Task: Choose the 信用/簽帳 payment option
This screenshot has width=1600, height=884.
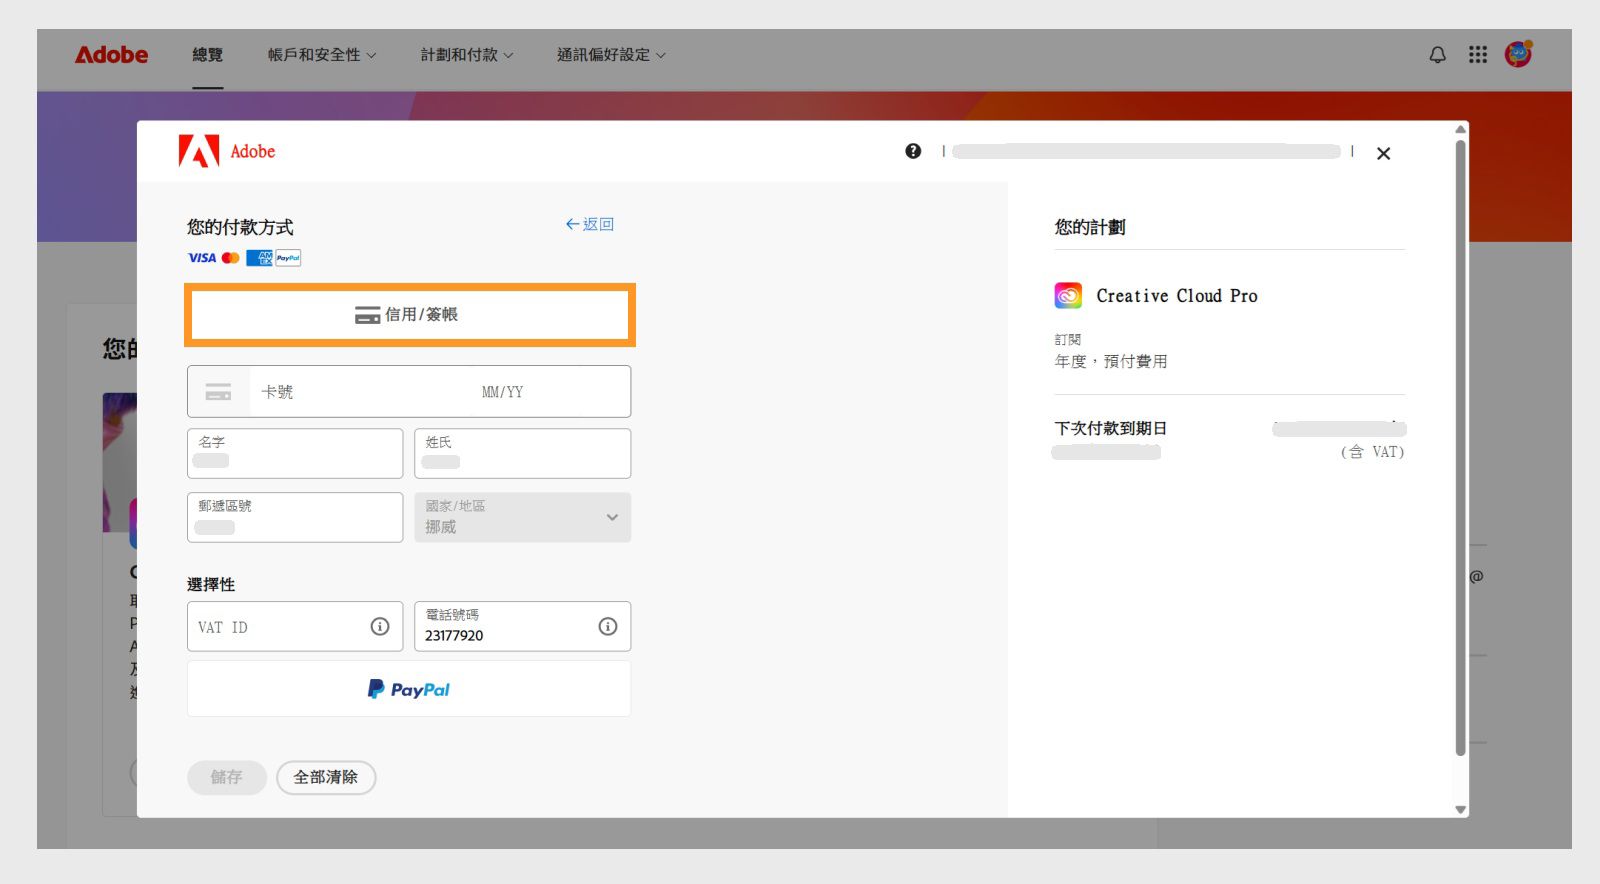Action: [x=410, y=315]
